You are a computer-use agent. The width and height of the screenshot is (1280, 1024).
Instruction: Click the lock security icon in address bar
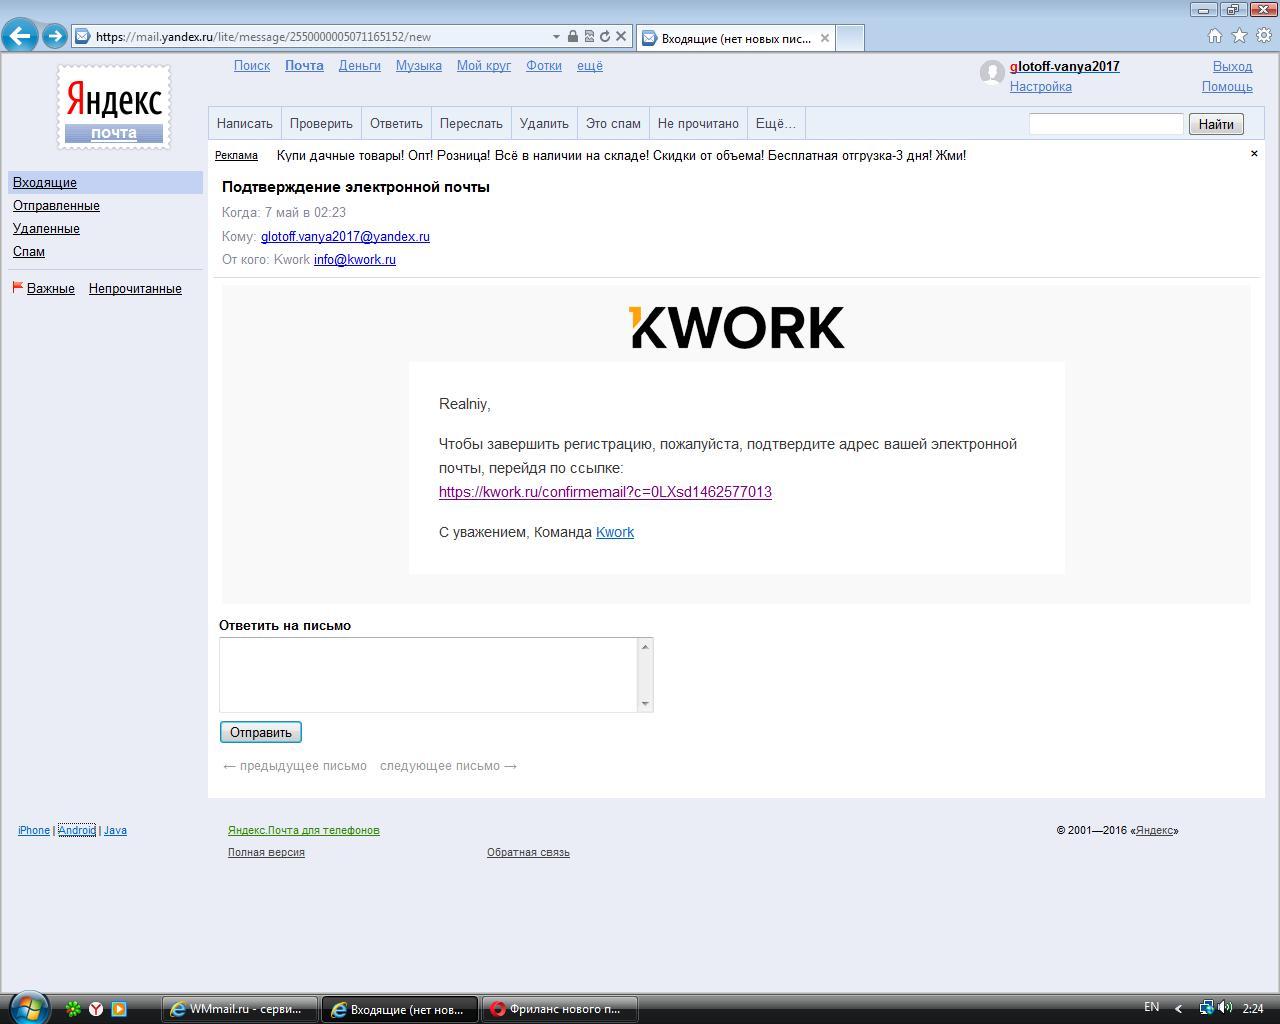point(573,37)
